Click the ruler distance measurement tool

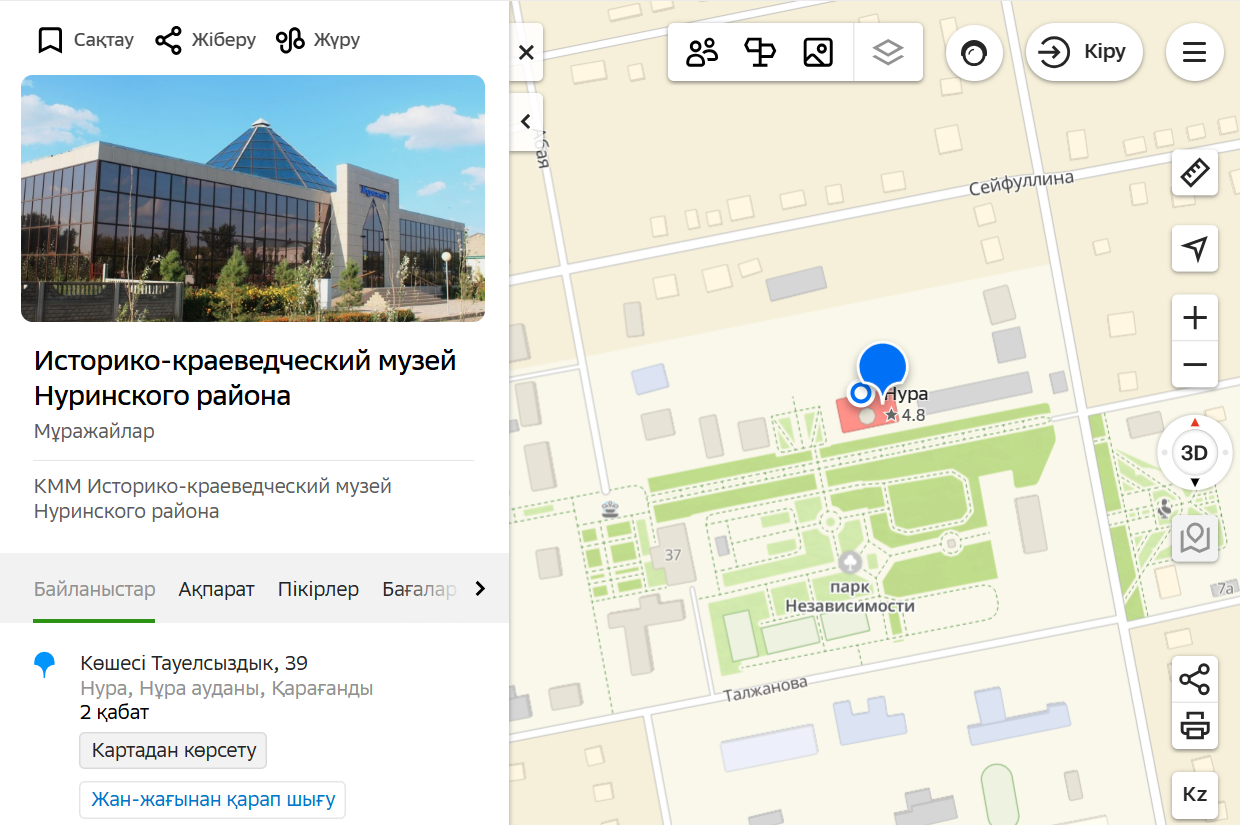click(1194, 172)
